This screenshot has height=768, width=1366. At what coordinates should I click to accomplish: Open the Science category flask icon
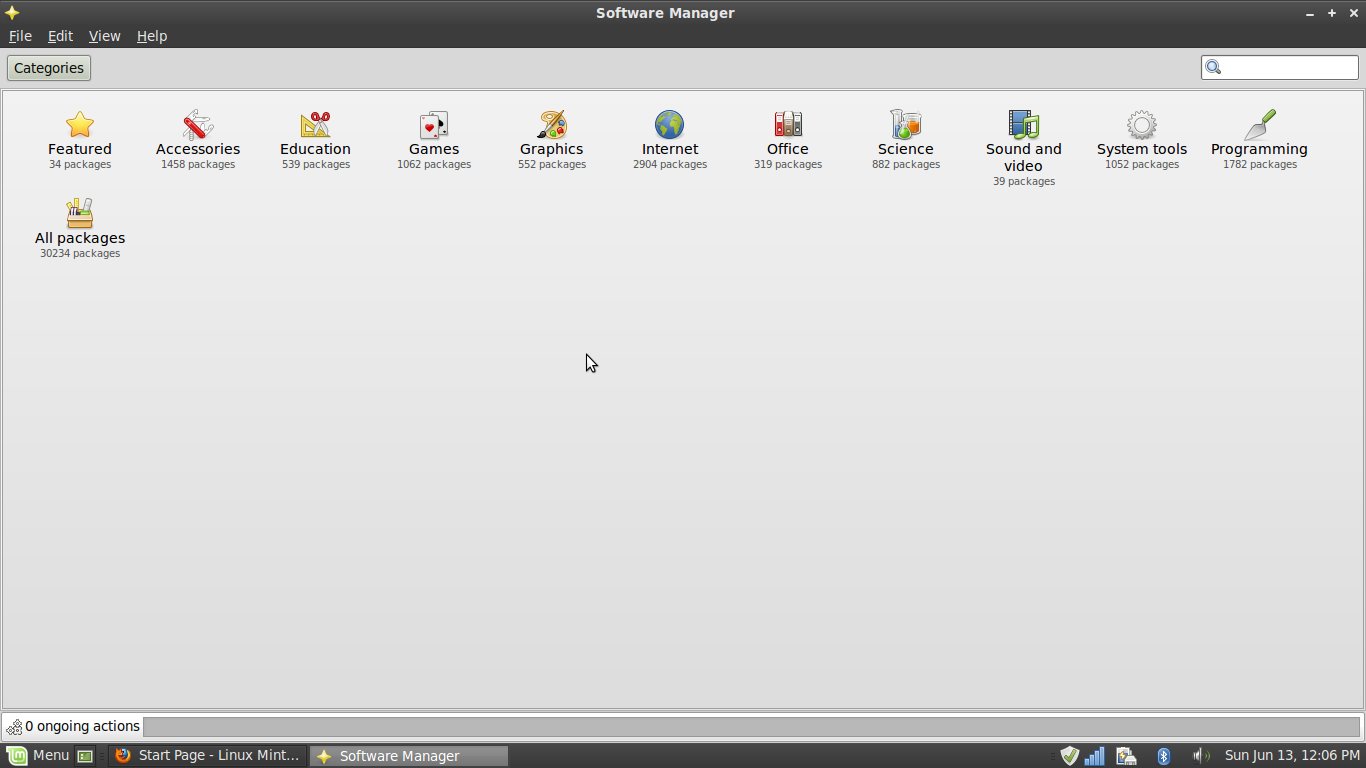pyautogui.click(x=906, y=124)
